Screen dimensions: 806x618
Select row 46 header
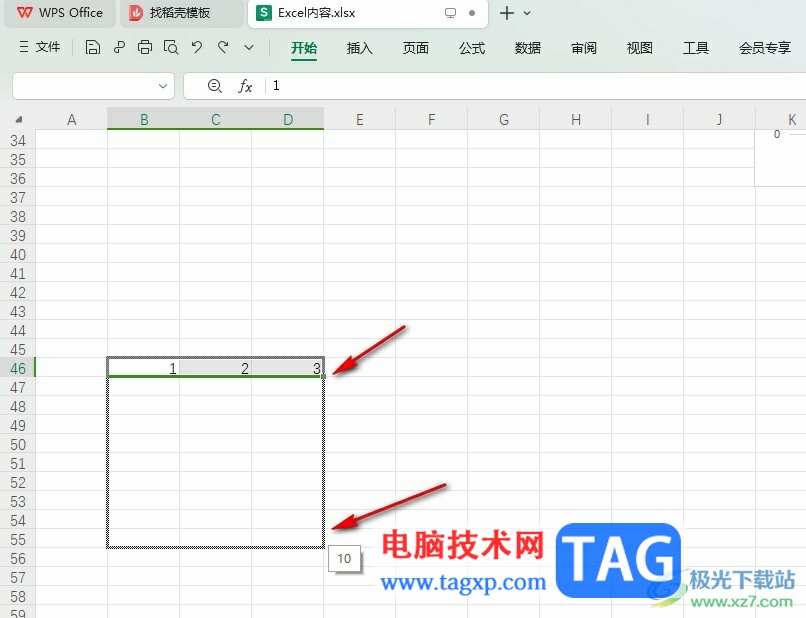coord(17,368)
